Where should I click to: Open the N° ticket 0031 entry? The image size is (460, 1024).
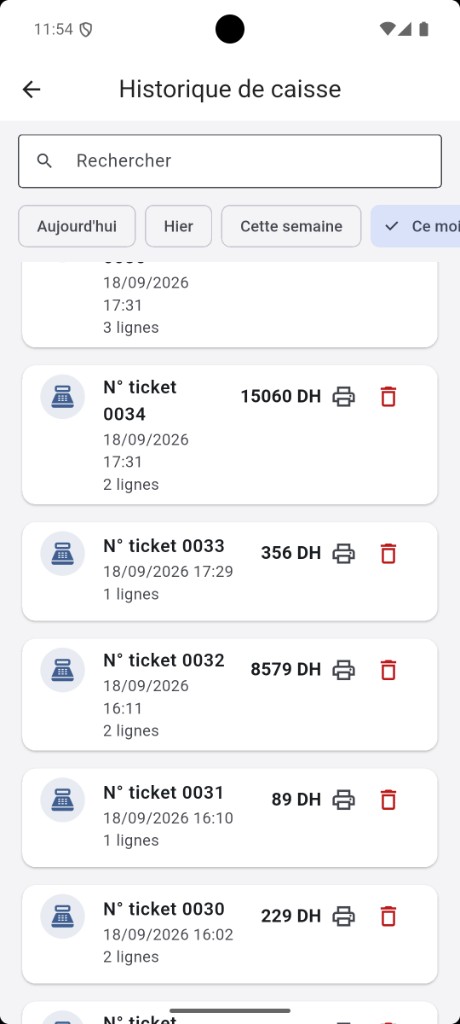[229, 818]
